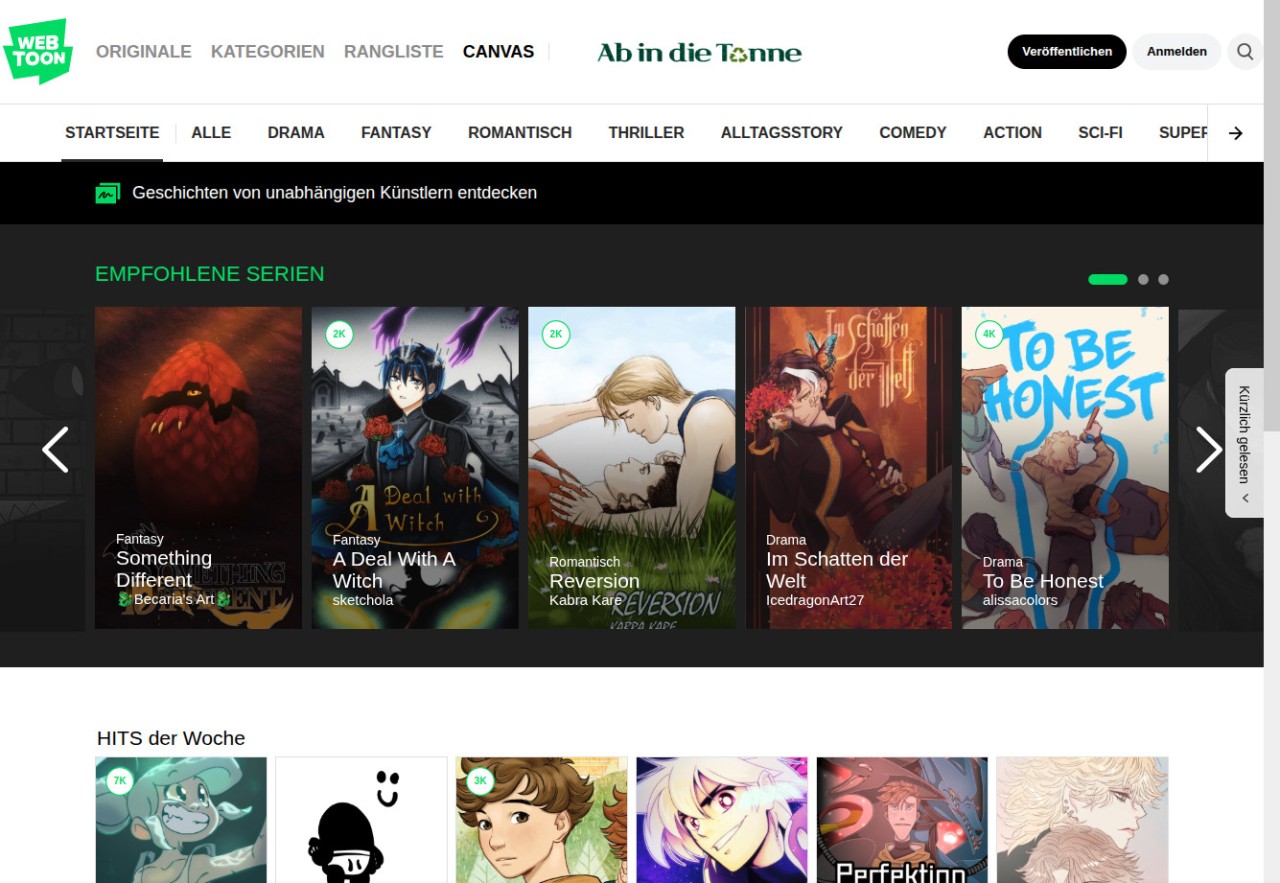Click the 4K badge on To Be Honest
The image size is (1280, 883).
(x=989, y=335)
